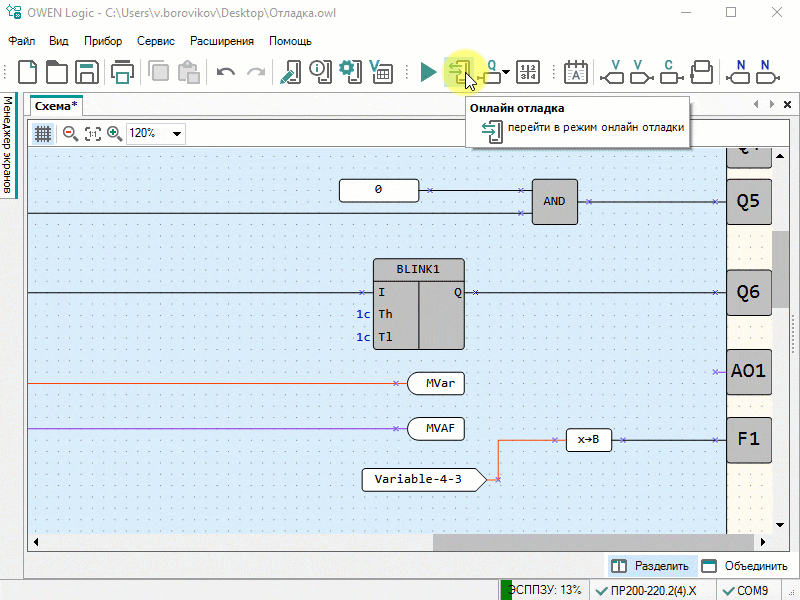The height and width of the screenshot is (600, 800).
Task: Open the 120% zoom dropdown
Action: click(x=178, y=133)
